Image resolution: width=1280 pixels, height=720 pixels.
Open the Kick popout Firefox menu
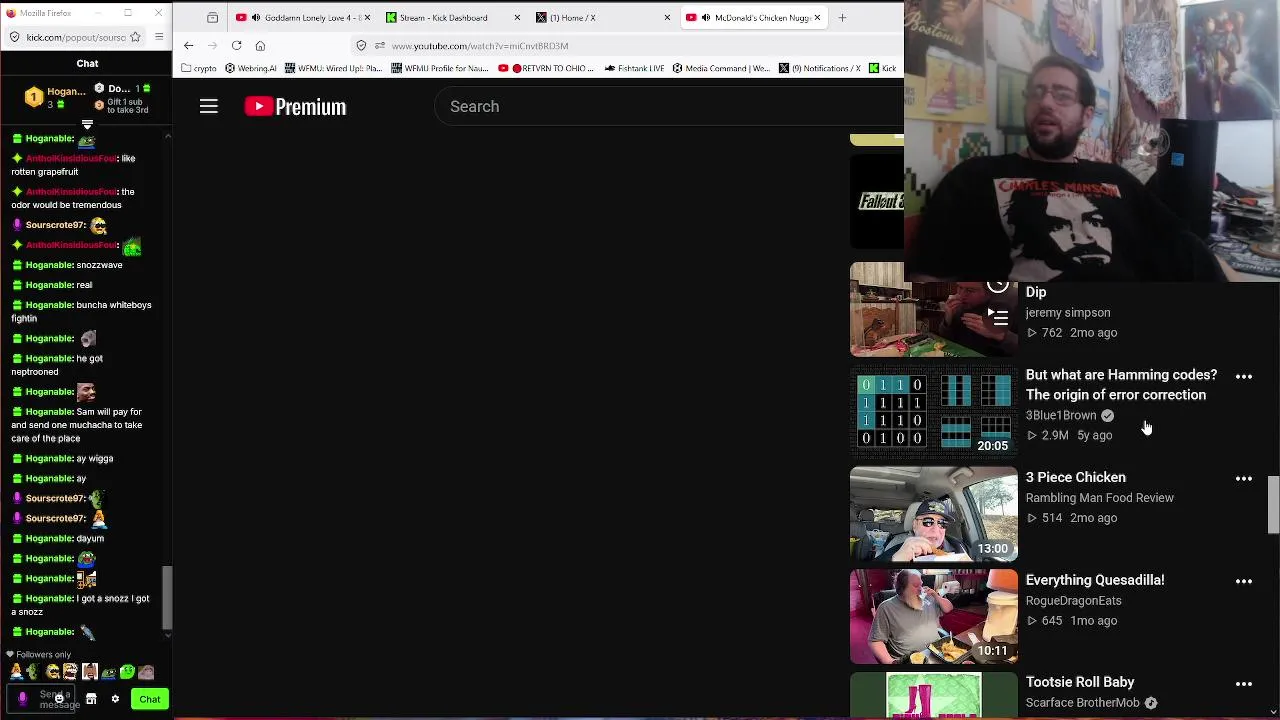(x=159, y=37)
